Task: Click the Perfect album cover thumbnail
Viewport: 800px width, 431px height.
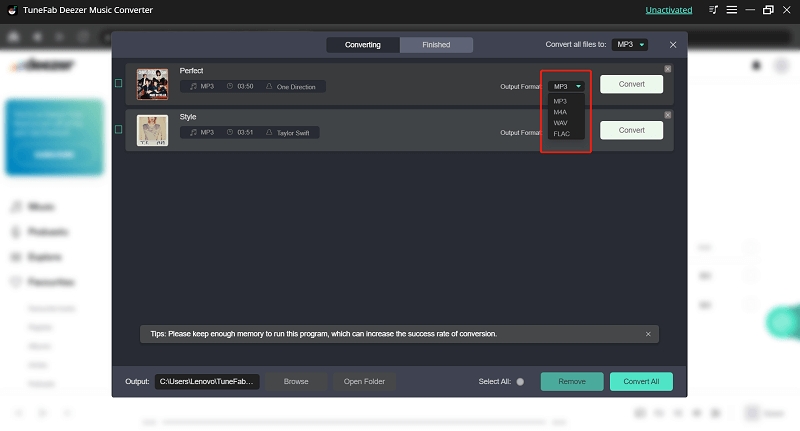Action: click(152, 84)
